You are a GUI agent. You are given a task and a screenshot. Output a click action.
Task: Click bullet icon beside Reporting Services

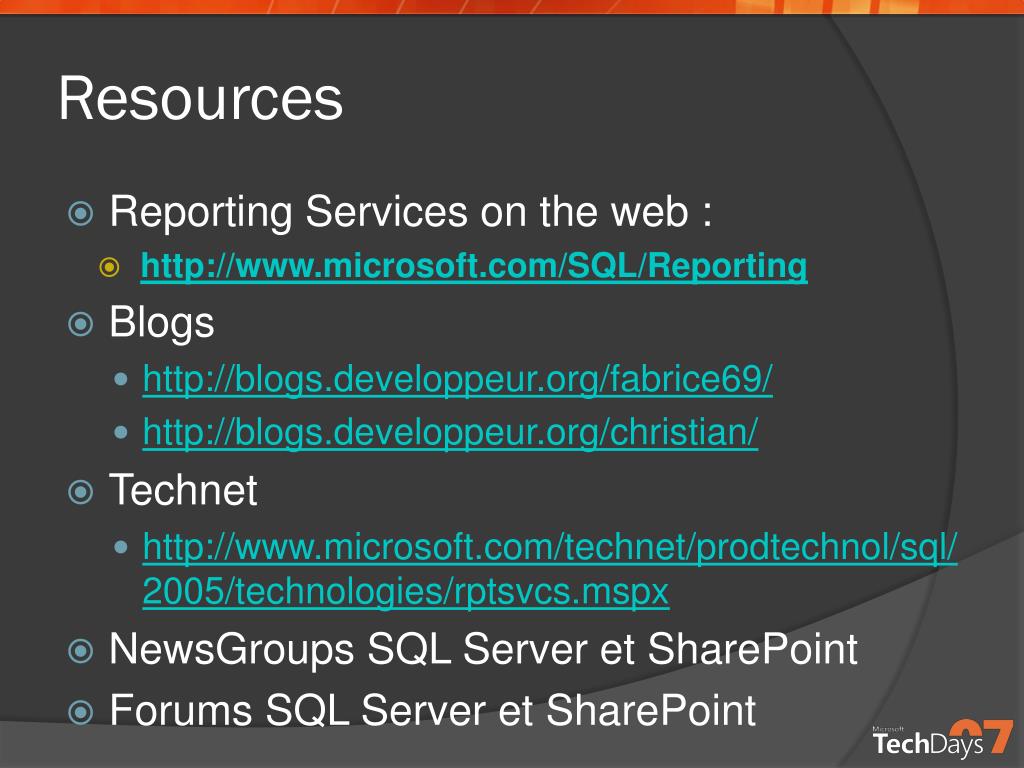80,213
